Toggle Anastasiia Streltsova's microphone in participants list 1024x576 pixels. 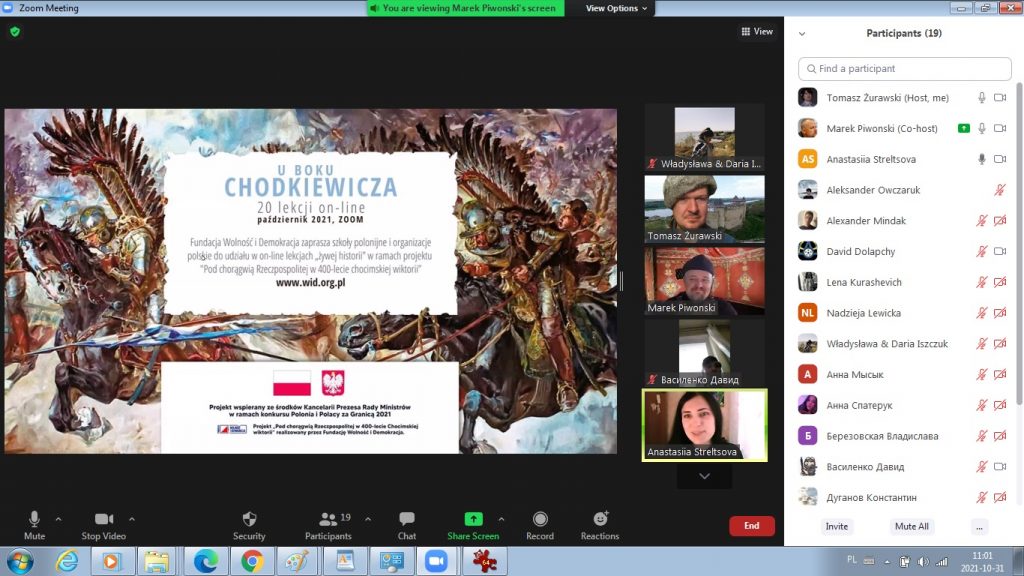tap(982, 159)
